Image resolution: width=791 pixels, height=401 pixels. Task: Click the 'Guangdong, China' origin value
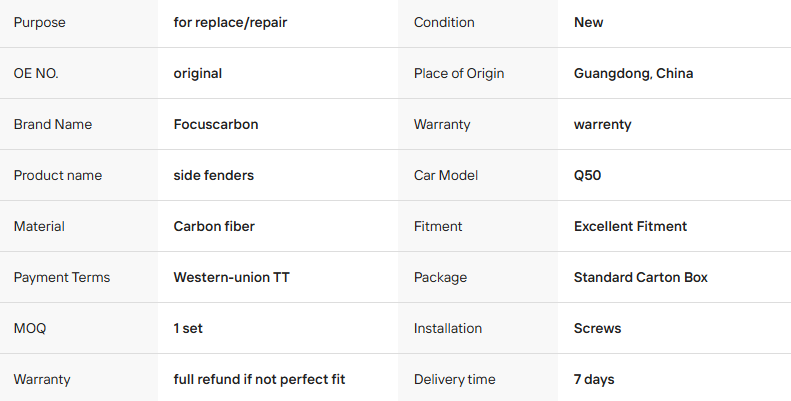633,73
